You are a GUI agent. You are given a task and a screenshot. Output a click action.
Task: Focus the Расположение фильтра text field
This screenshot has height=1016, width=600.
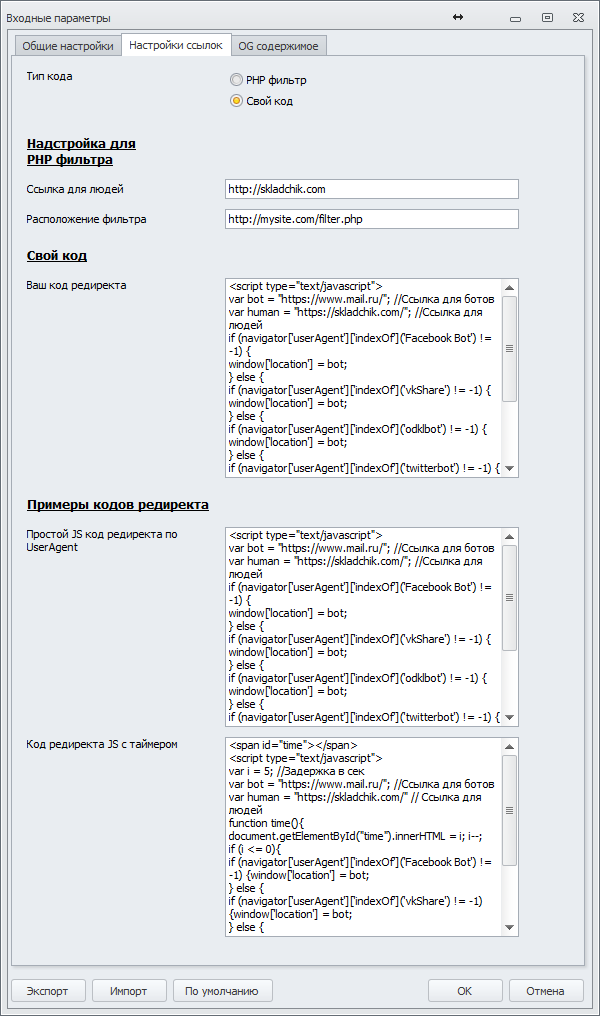[x=372, y=219]
